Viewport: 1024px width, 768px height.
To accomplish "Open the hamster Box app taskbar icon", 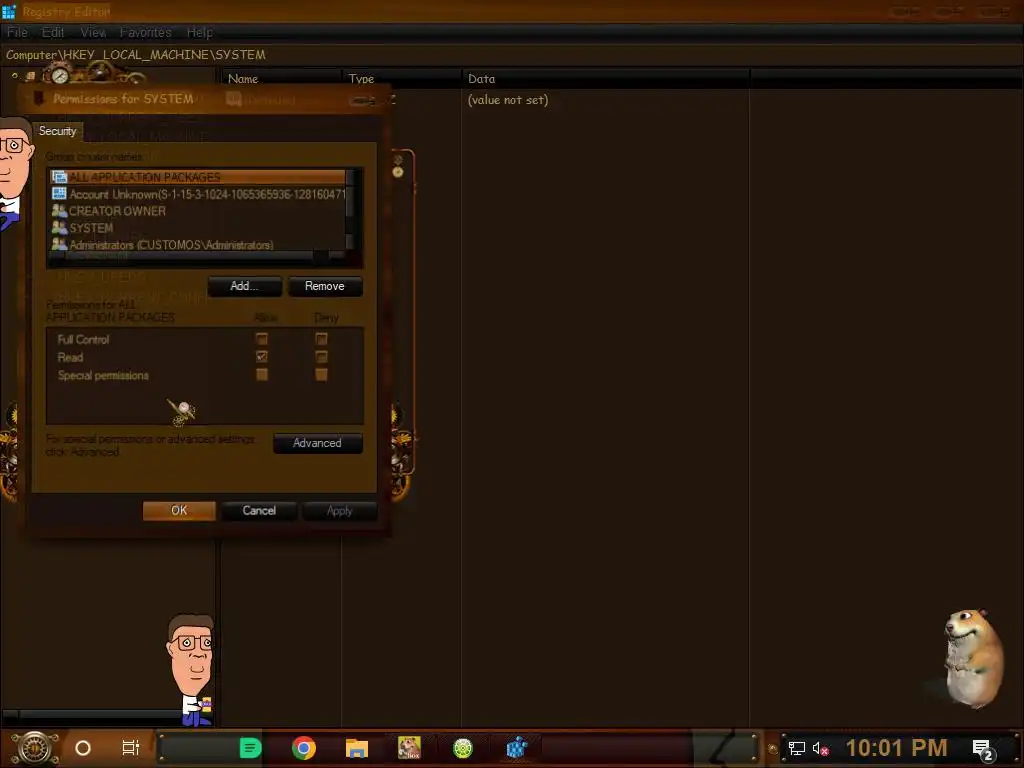I will [x=409, y=748].
